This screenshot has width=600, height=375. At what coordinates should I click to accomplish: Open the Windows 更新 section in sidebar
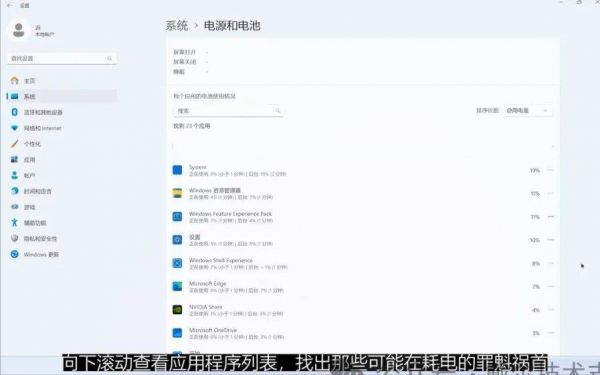coord(62,254)
